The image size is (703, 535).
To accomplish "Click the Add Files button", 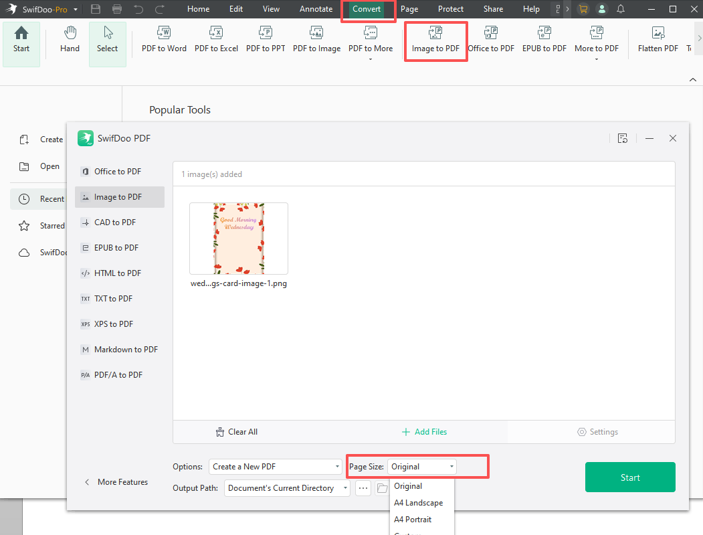I will [x=424, y=432].
